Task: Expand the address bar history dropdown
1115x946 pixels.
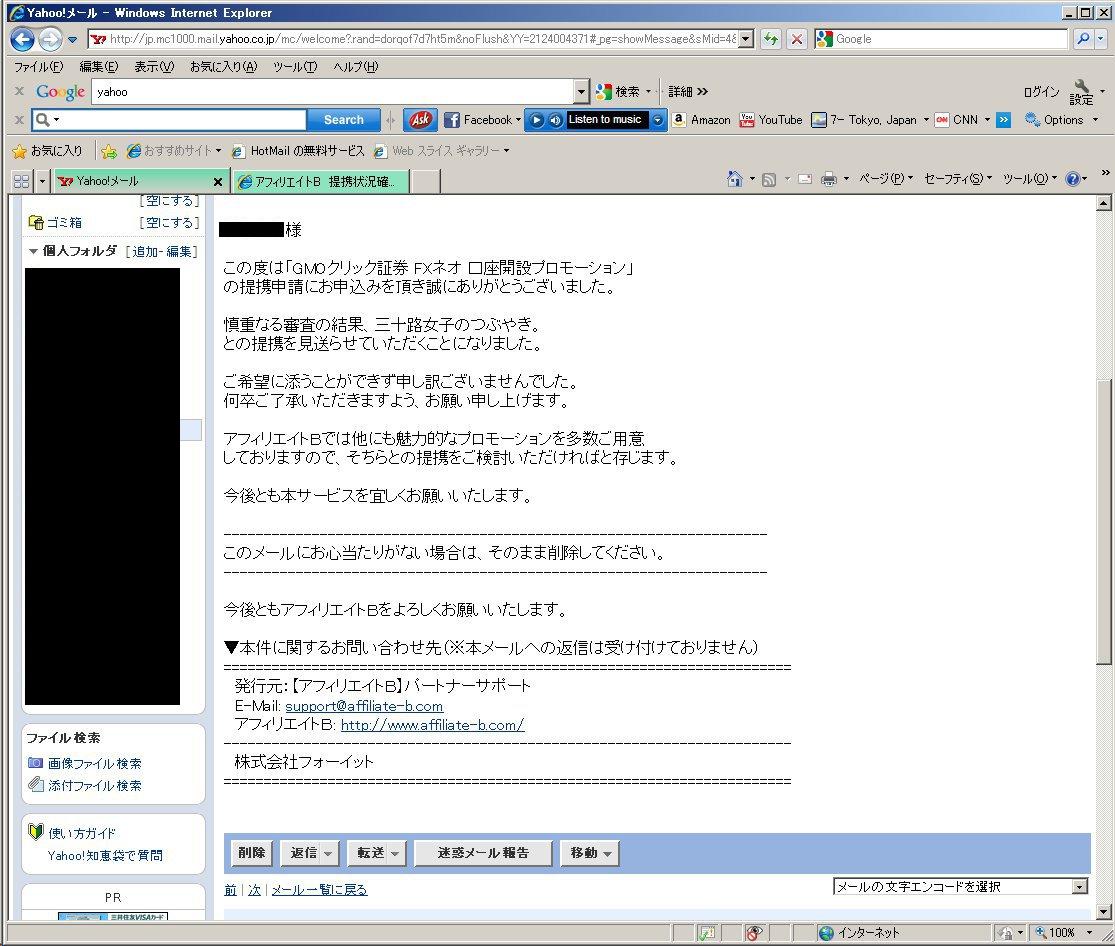Action: click(745, 39)
